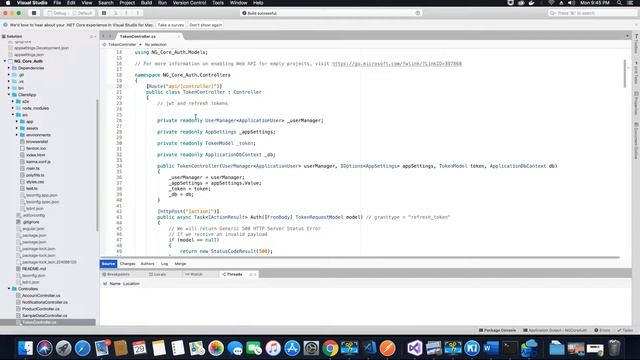
Task: Show the Errors pad
Action: (x=602, y=330)
